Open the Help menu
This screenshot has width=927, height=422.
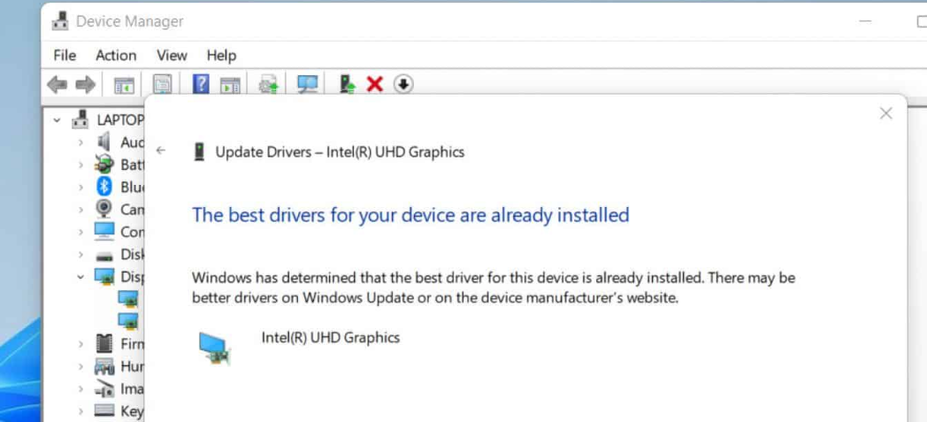(x=221, y=55)
